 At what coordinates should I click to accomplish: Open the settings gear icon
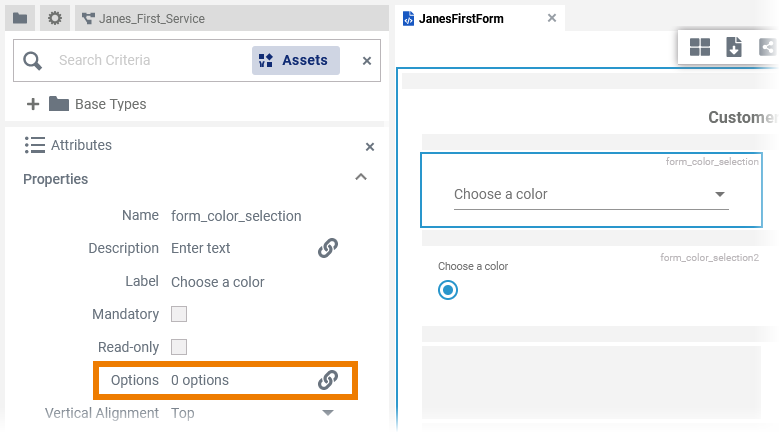(55, 18)
